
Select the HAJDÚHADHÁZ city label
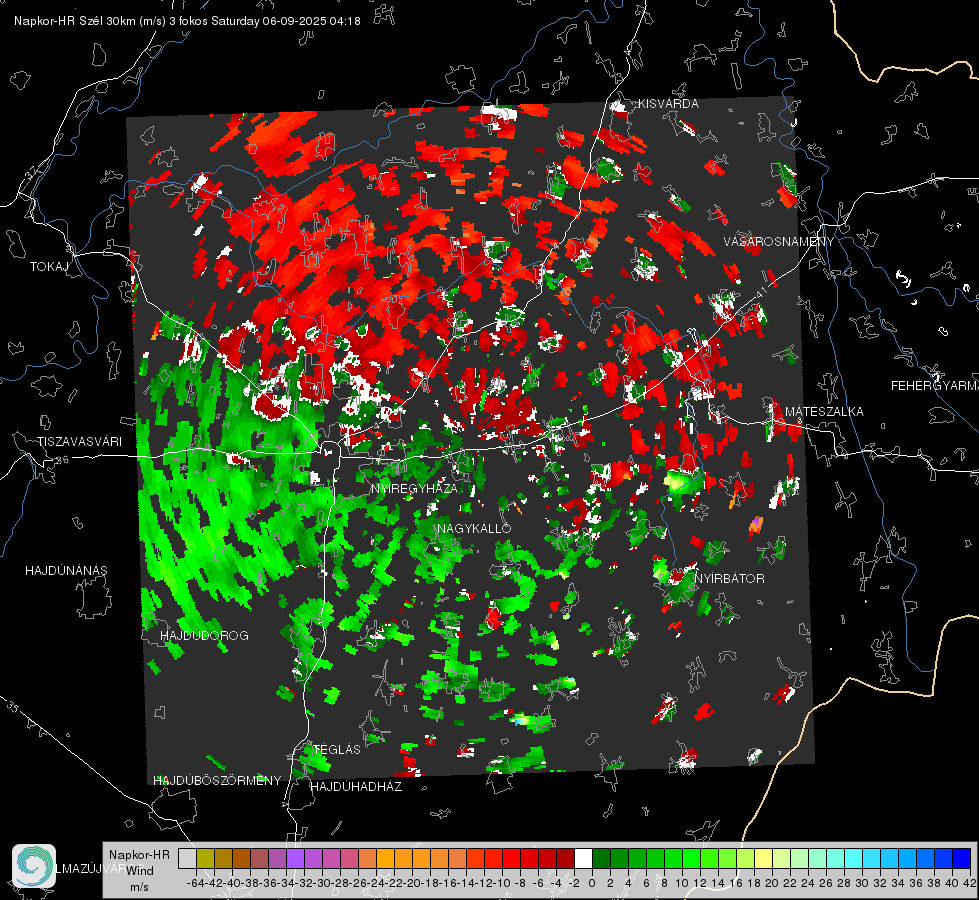click(x=356, y=786)
